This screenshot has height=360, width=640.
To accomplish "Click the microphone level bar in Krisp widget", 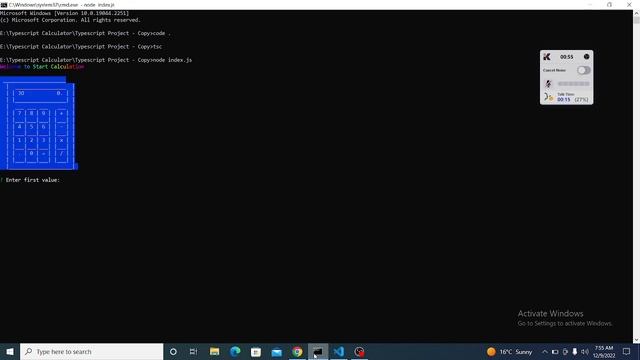I will 573,84.
